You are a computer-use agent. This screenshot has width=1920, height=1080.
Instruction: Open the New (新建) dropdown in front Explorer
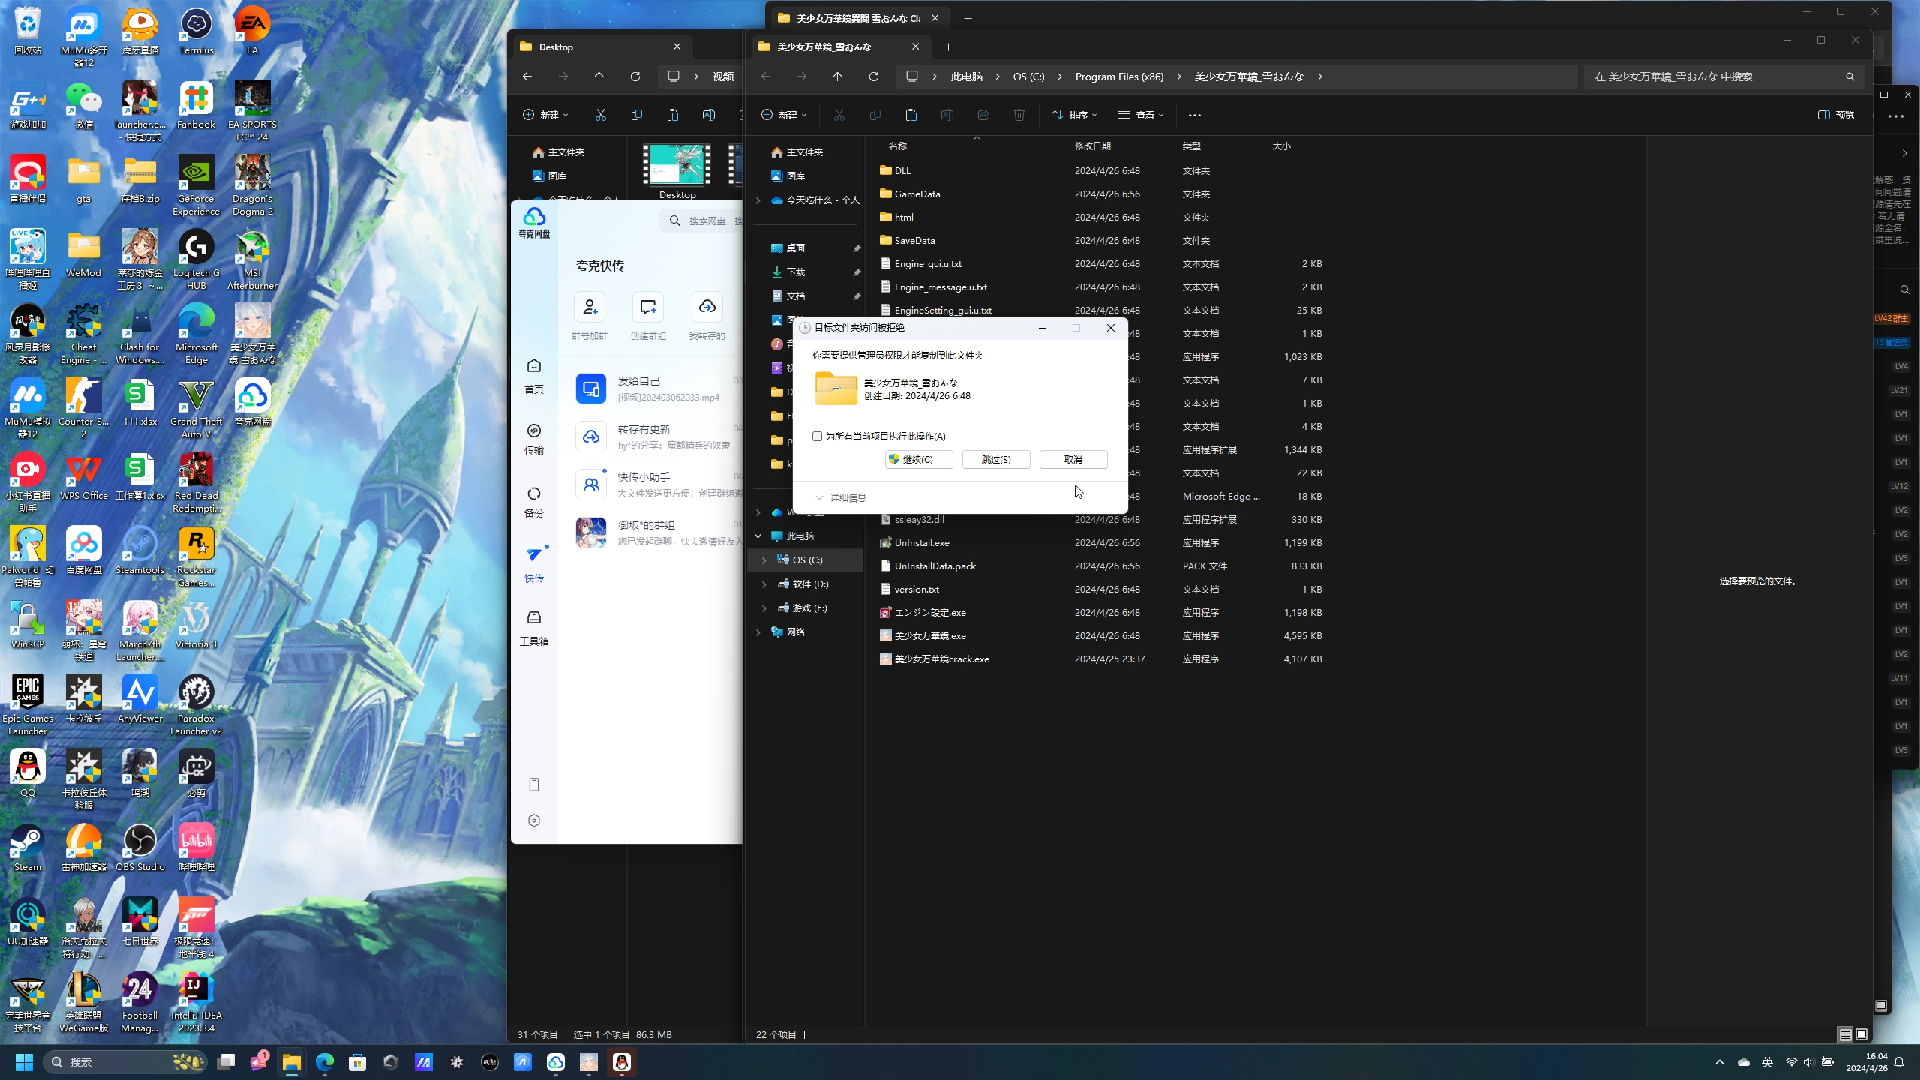click(783, 115)
